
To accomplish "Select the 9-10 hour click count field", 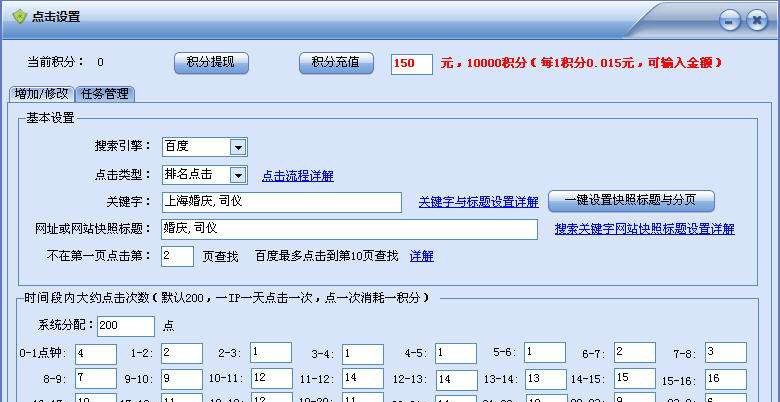I will tap(182, 379).
